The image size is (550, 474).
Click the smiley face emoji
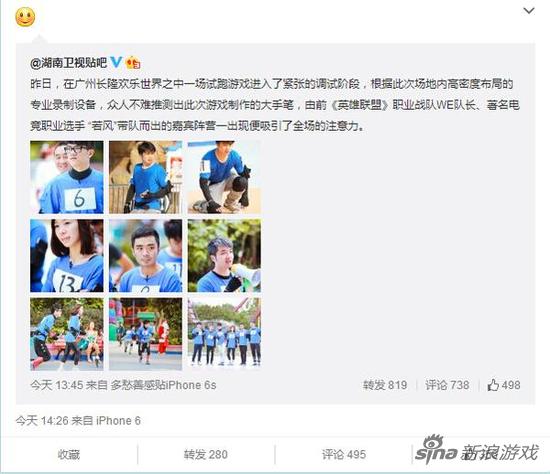tap(25, 17)
